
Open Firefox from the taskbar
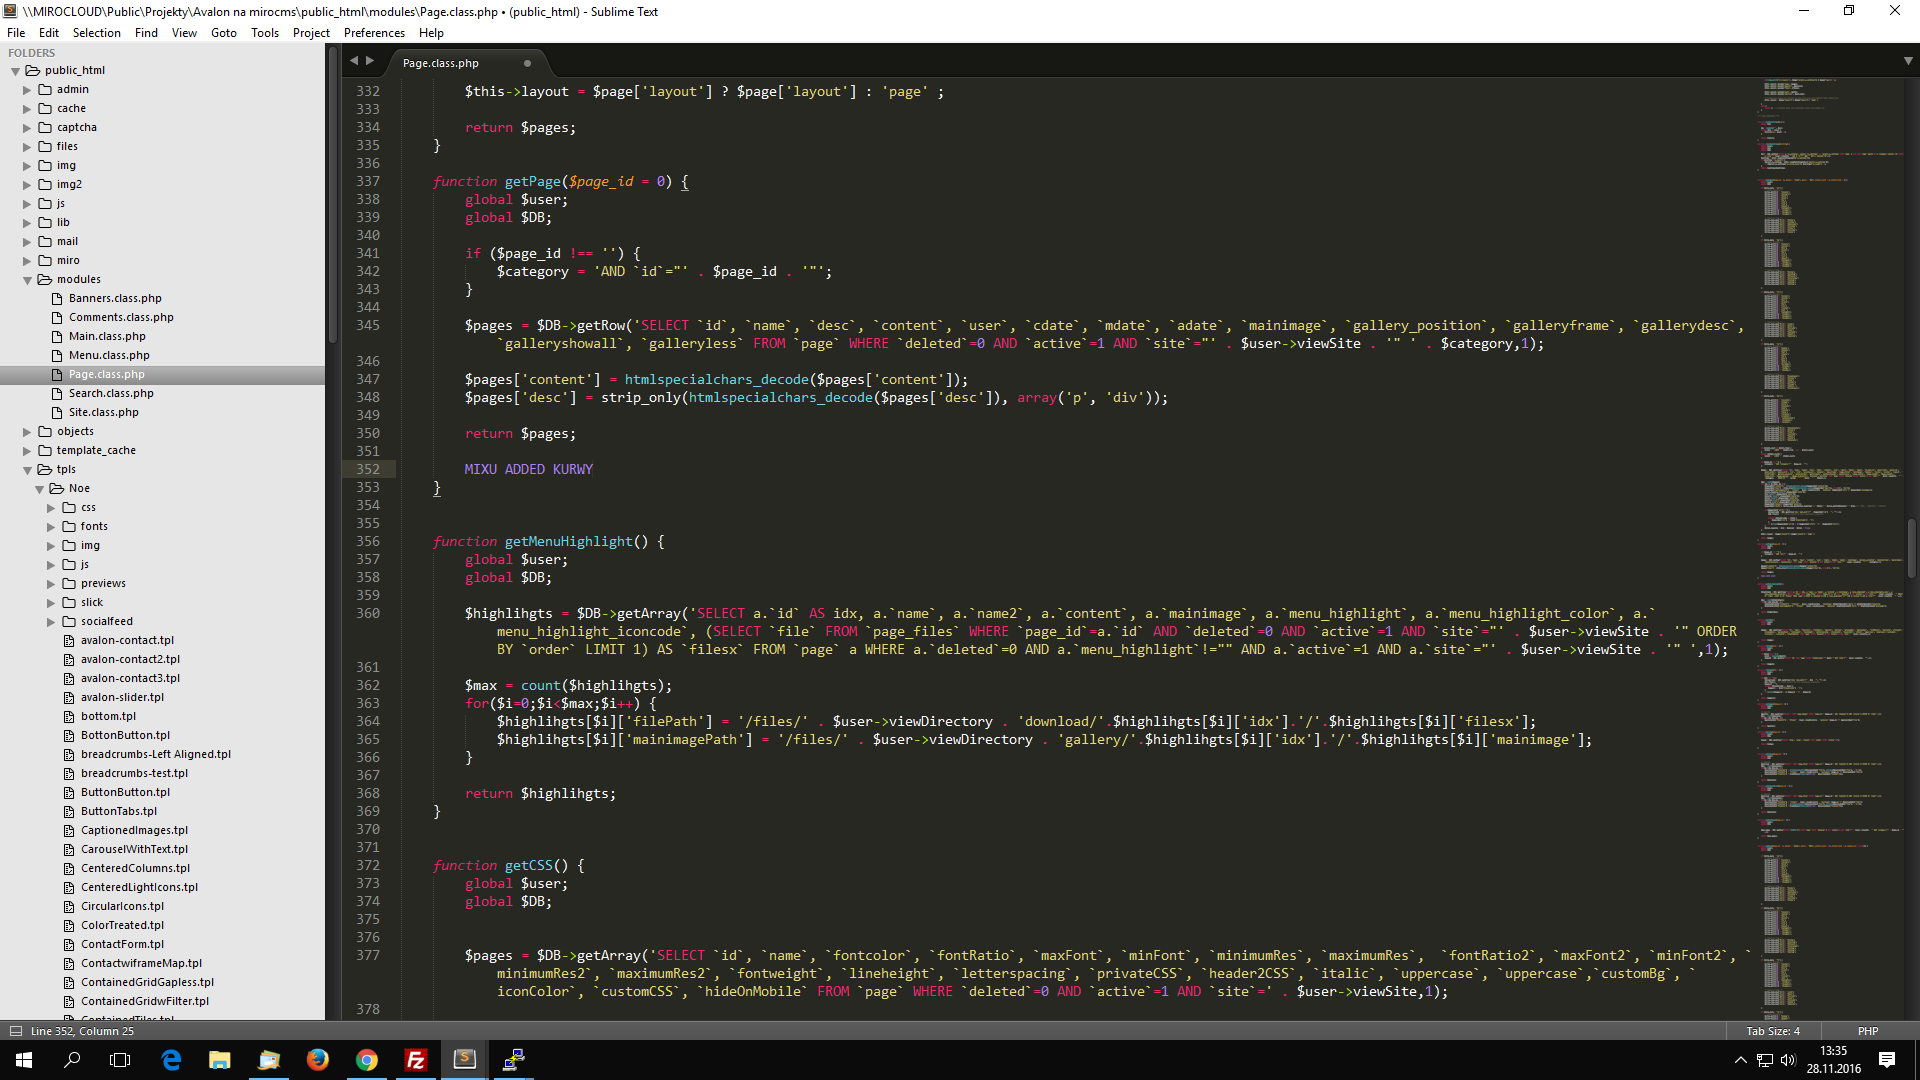coord(318,1060)
